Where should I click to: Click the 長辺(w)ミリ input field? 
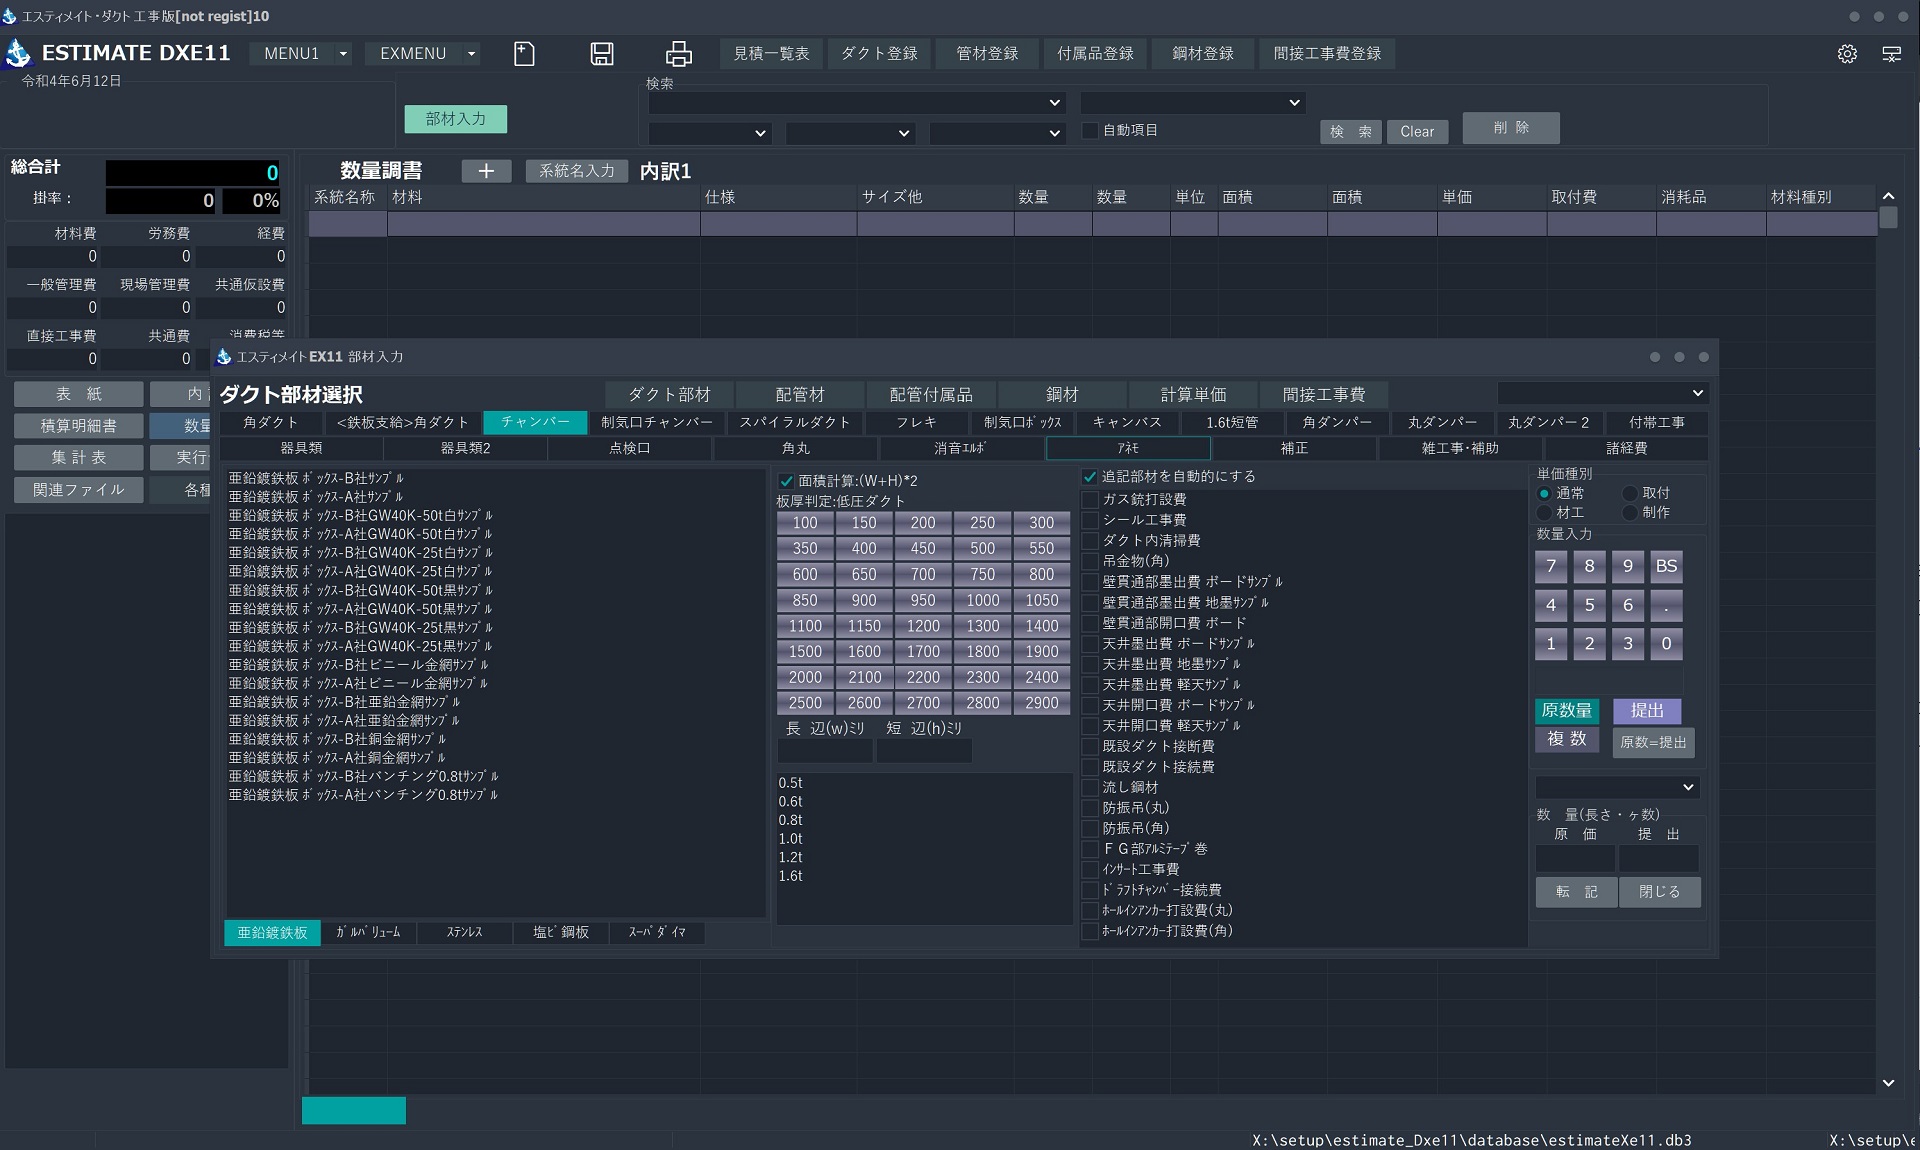pyautogui.click(x=825, y=751)
